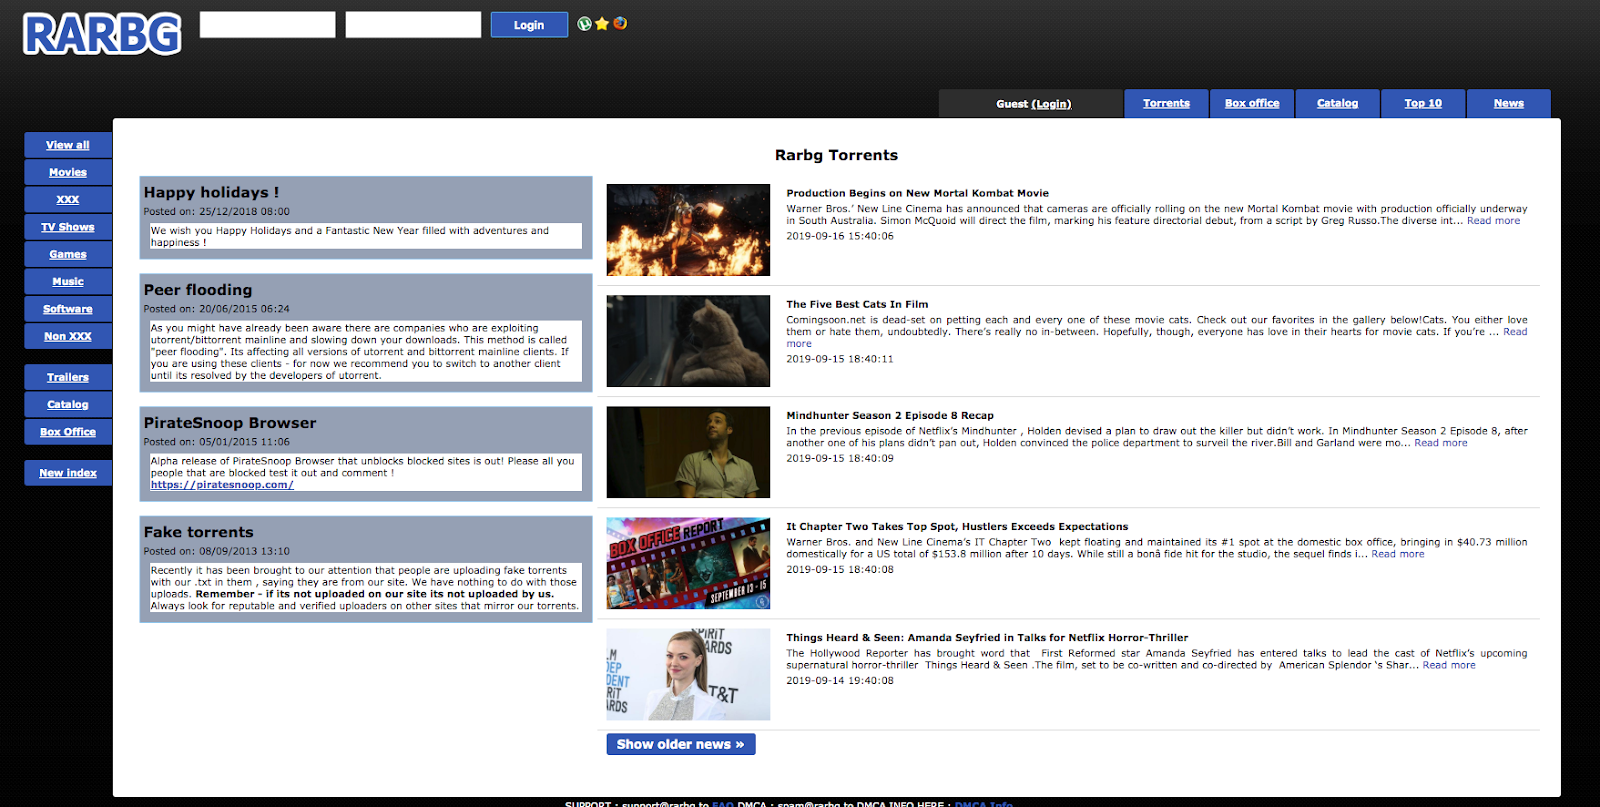Read more of the Amanda Seyfried article
Screen dimensions: 1600x807
tap(1449, 665)
